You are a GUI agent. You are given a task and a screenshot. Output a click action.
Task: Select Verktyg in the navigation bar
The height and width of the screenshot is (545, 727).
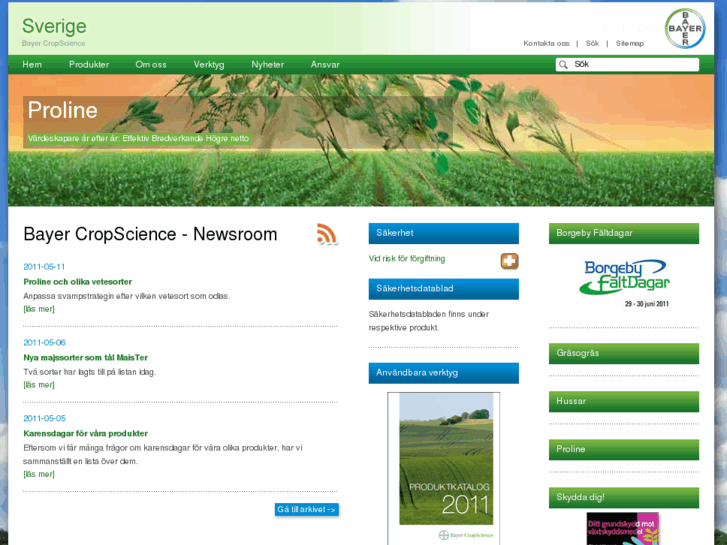click(209, 64)
